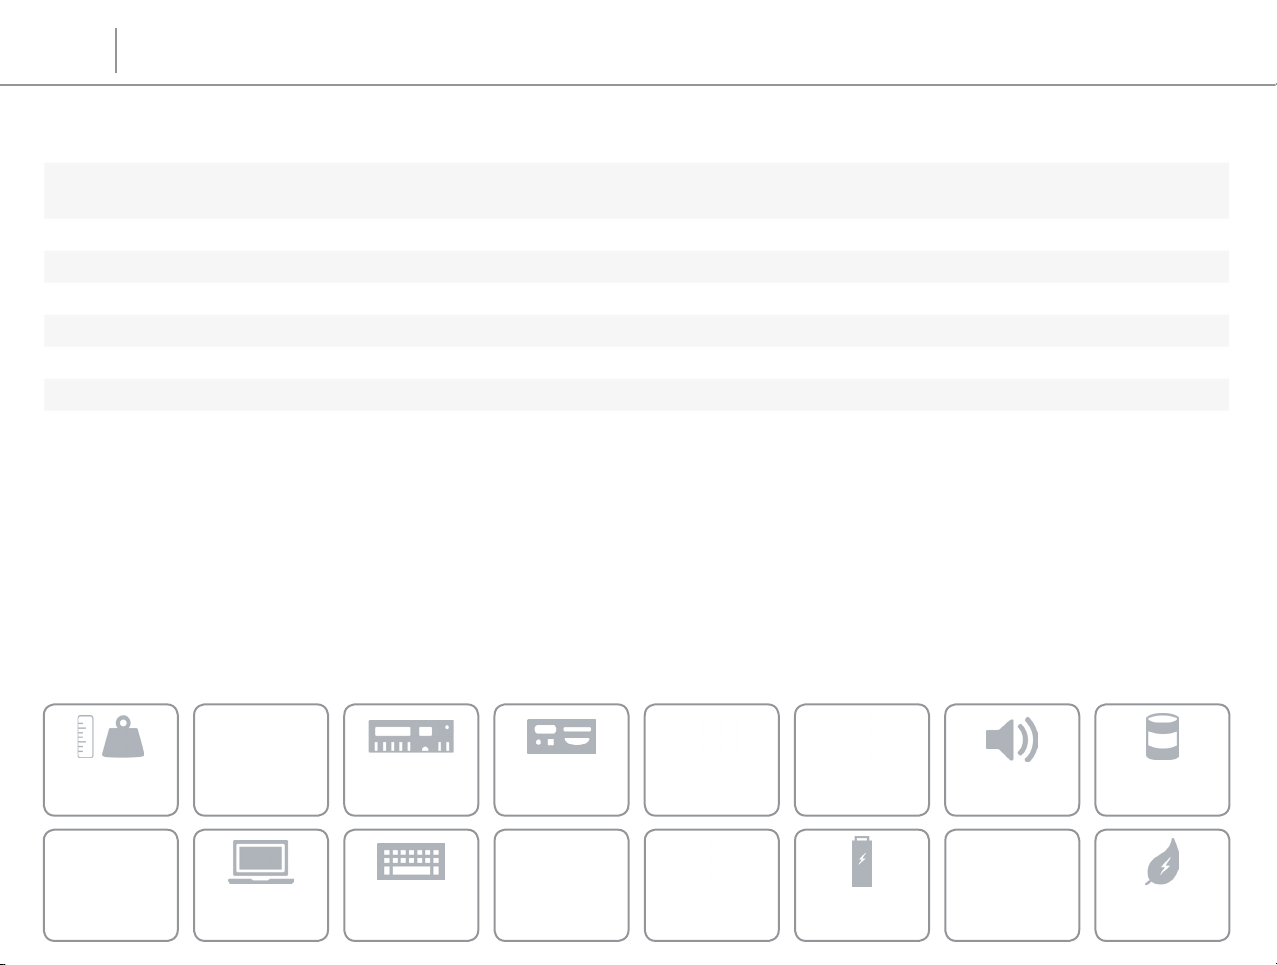Click blank tile between Dimensions and Memory tiles

261,760
